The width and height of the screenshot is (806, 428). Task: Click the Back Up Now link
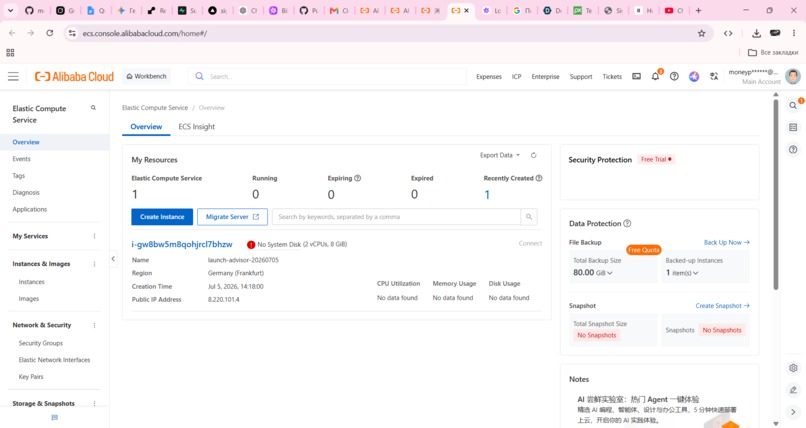pyautogui.click(x=727, y=243)
